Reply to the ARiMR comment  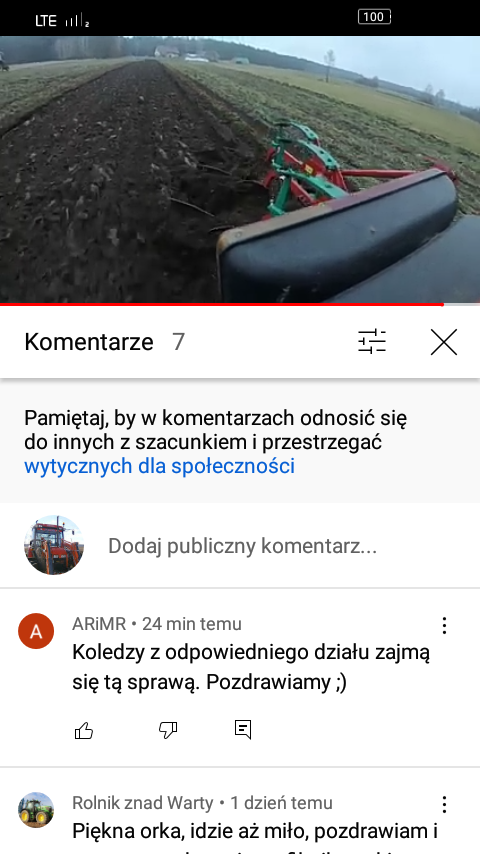pos(243,730)
